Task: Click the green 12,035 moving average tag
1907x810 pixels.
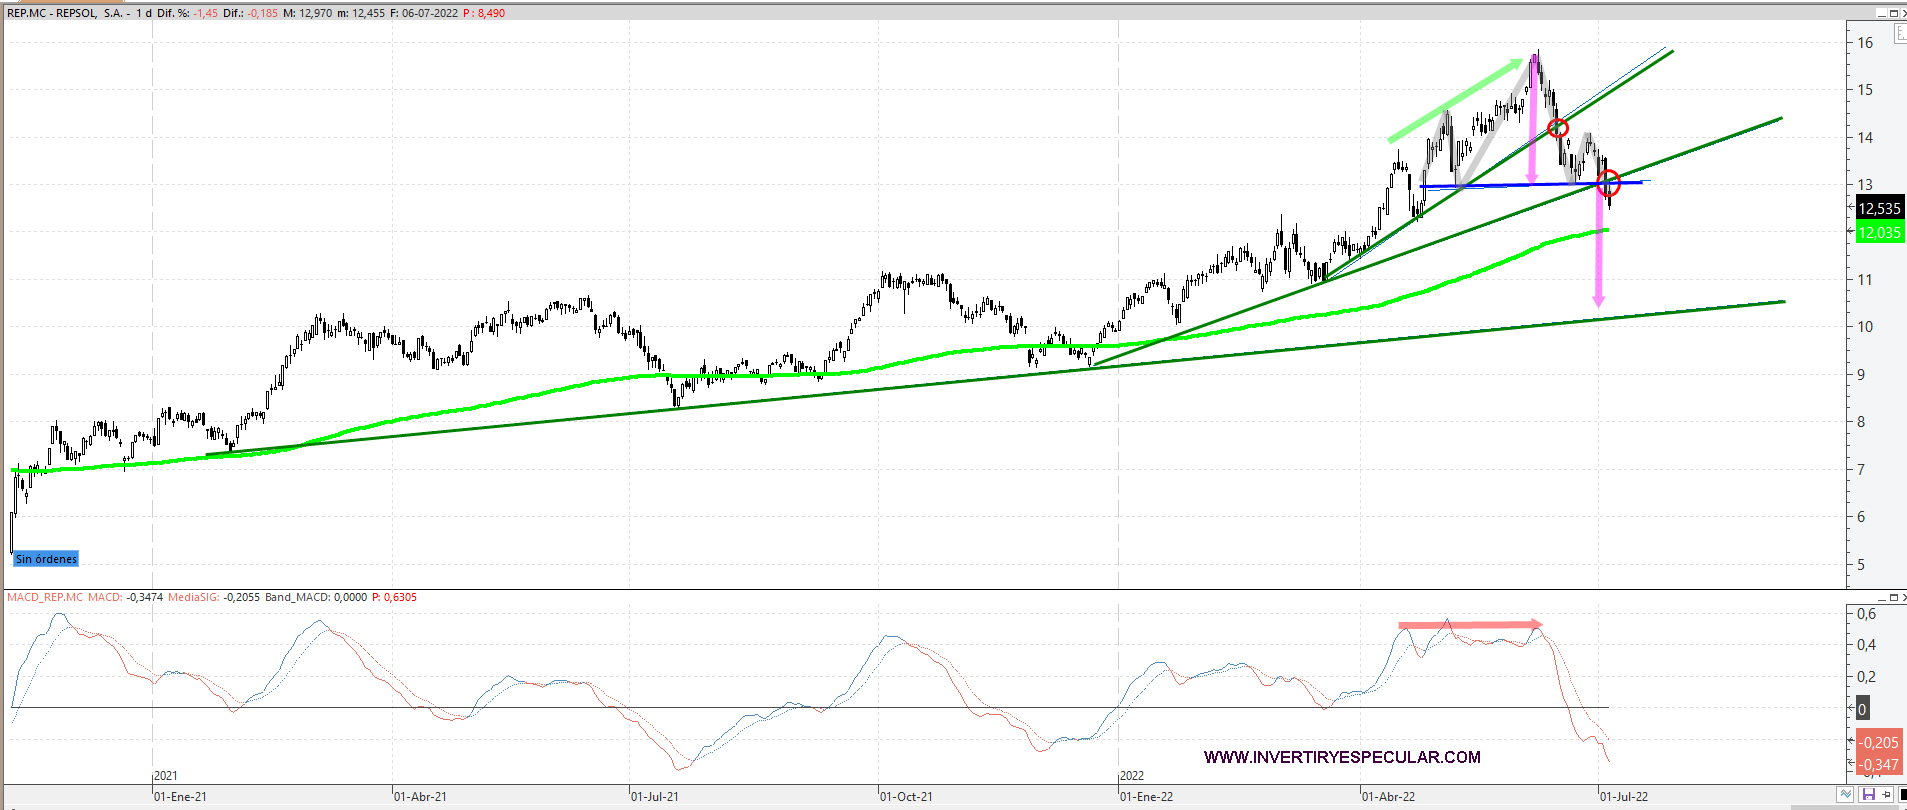Action: pyautogui.click(x=1879, y=232)
